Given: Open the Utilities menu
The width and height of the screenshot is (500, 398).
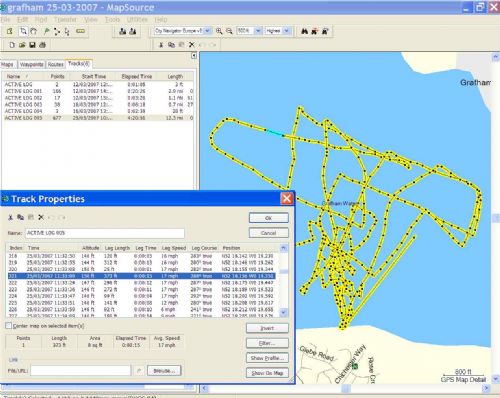Looking at the screenshot, I should tap(137, 20).
